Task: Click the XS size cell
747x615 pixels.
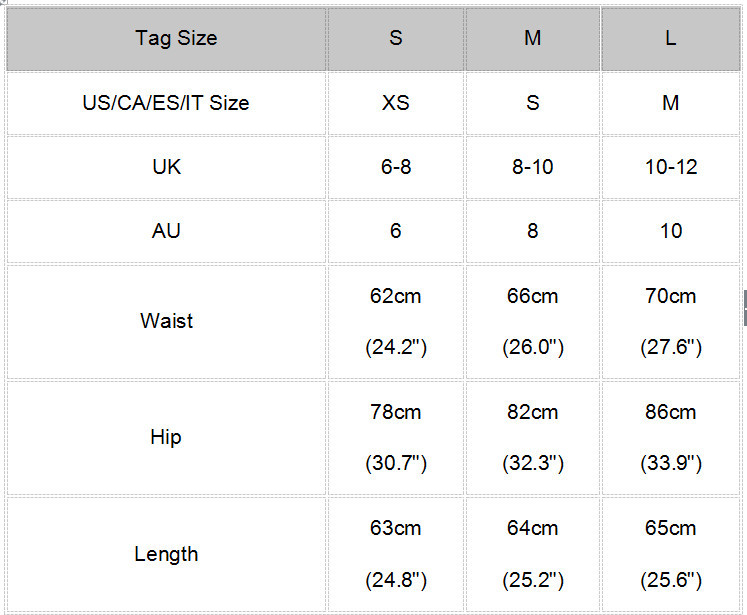Action: coord(396,103)
